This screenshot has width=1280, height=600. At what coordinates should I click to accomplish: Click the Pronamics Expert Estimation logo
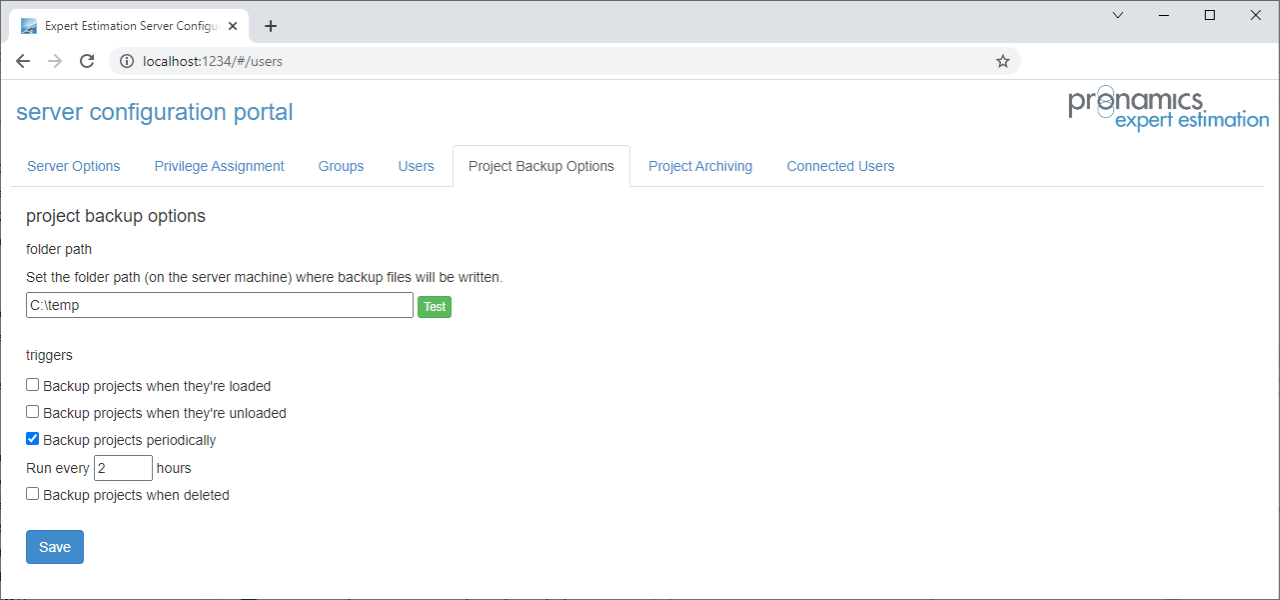[1167, 109]
